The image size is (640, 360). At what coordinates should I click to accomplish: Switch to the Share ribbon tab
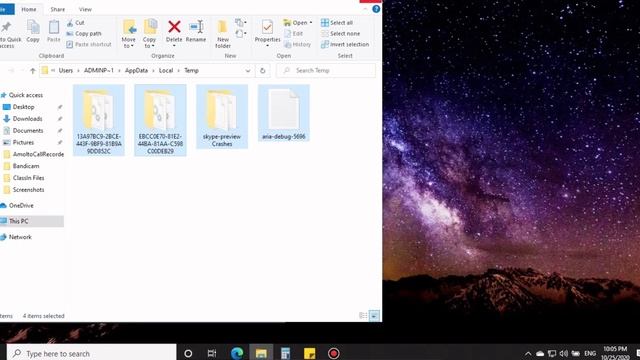coord(58,9)
